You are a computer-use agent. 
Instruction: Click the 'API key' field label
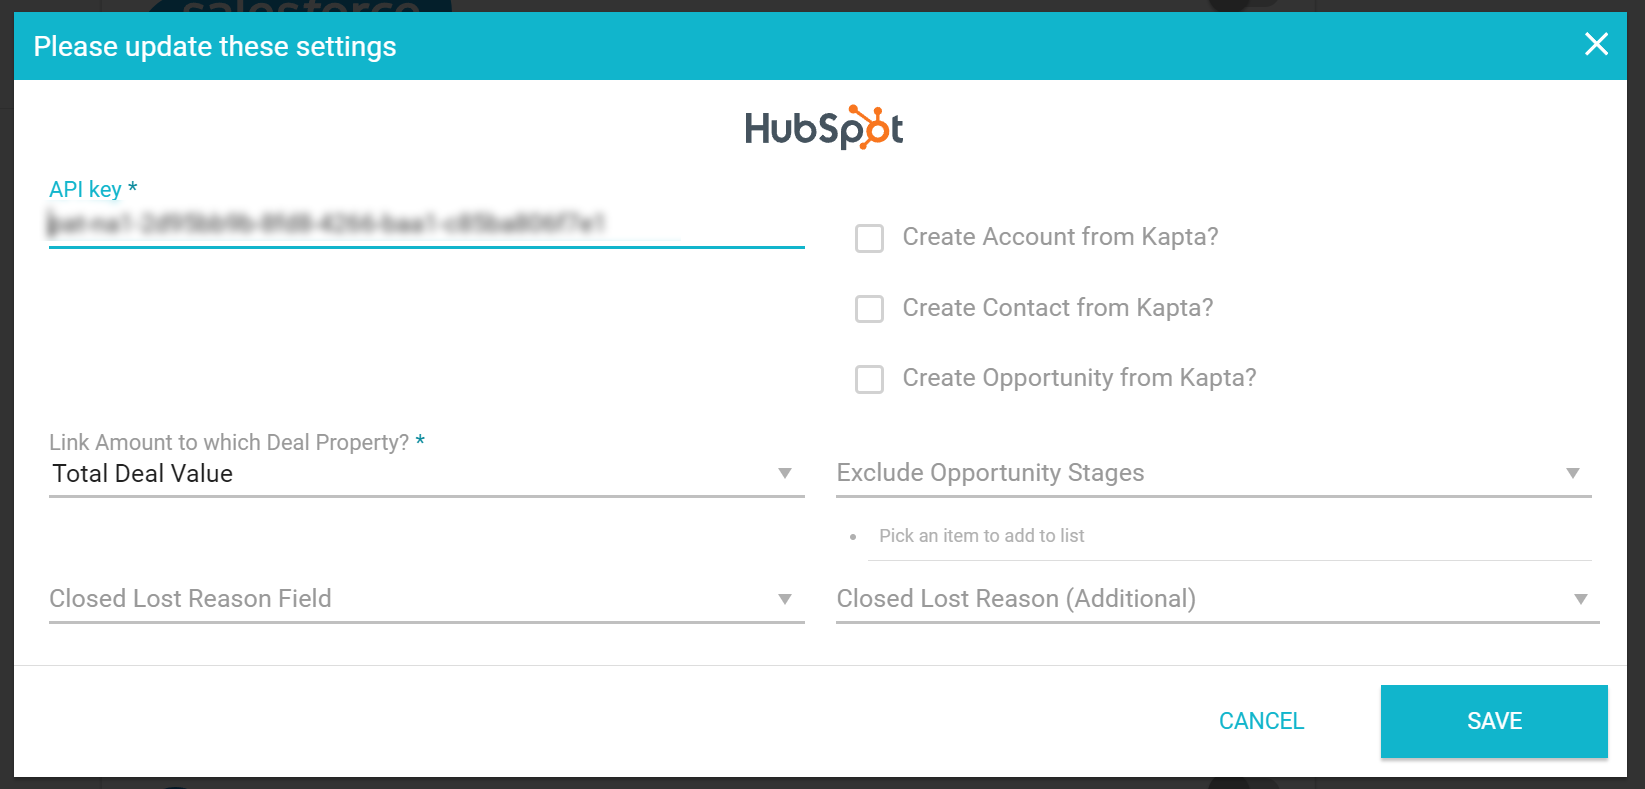pyautogui.click(x=86, y=190)
